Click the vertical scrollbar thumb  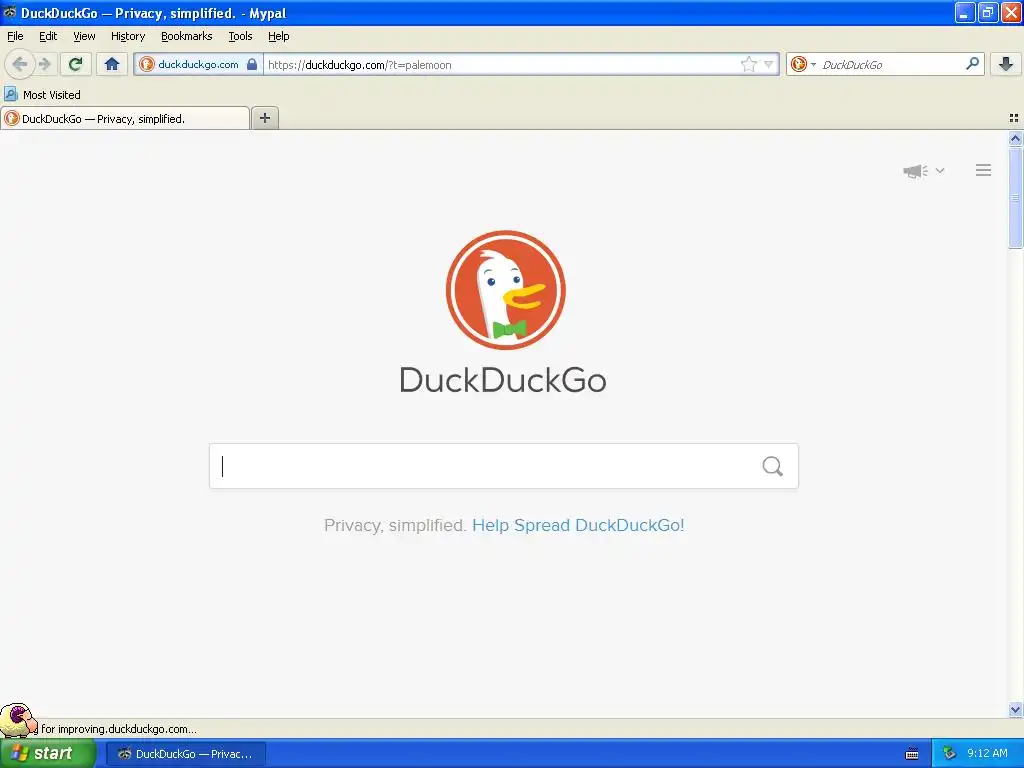1015,198
